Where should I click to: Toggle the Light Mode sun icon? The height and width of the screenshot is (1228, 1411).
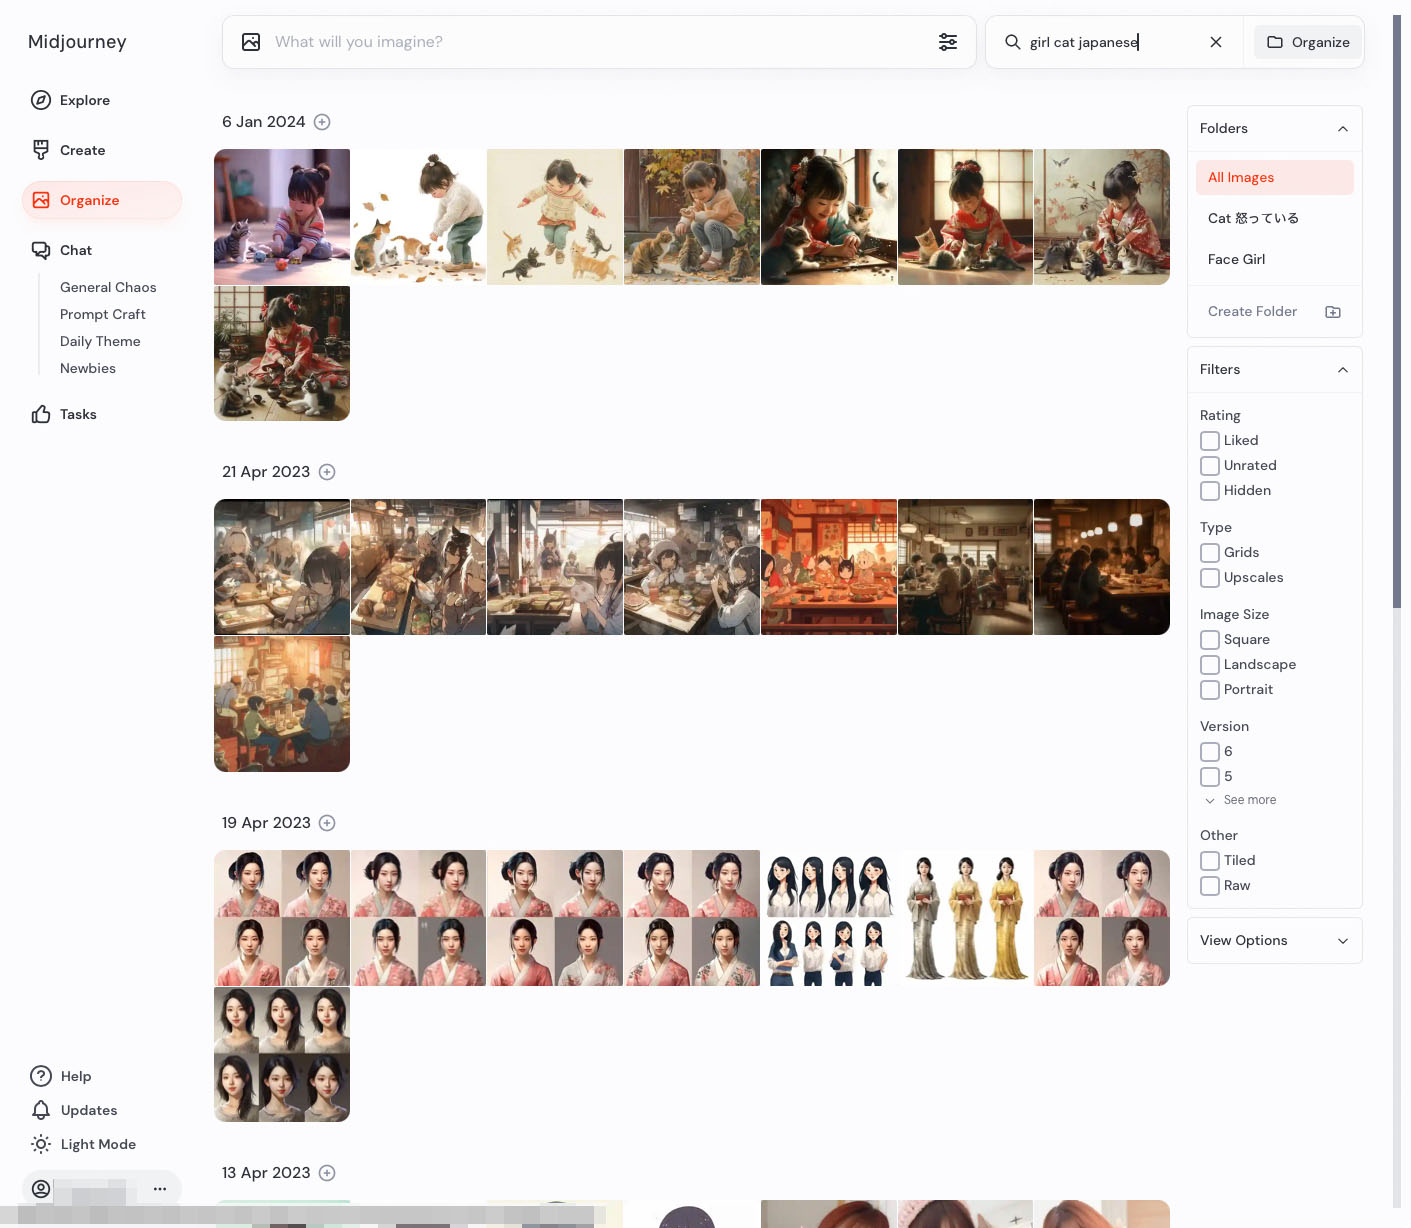coord(41,1144)
